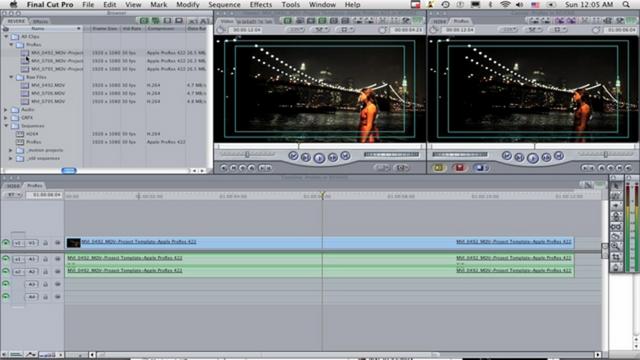640x360 pixels.
Task: Open the Generator pop-up in the Viewer
Action: point(401,168)
